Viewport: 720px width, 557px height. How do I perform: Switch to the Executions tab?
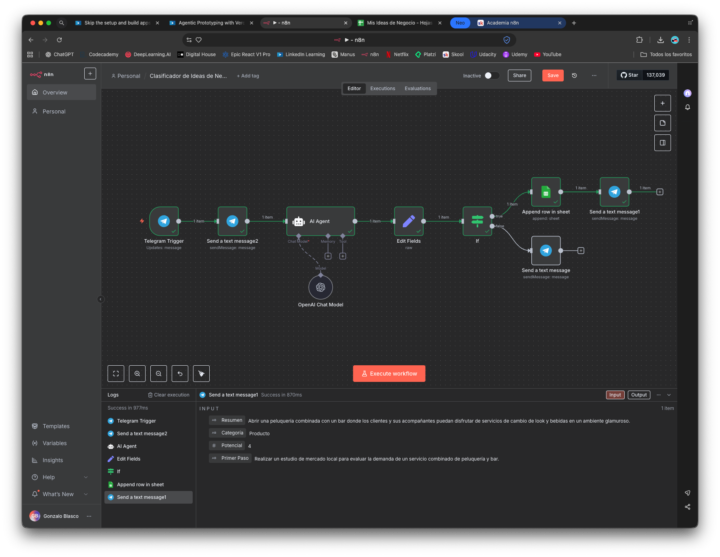[x=382, y=89]
